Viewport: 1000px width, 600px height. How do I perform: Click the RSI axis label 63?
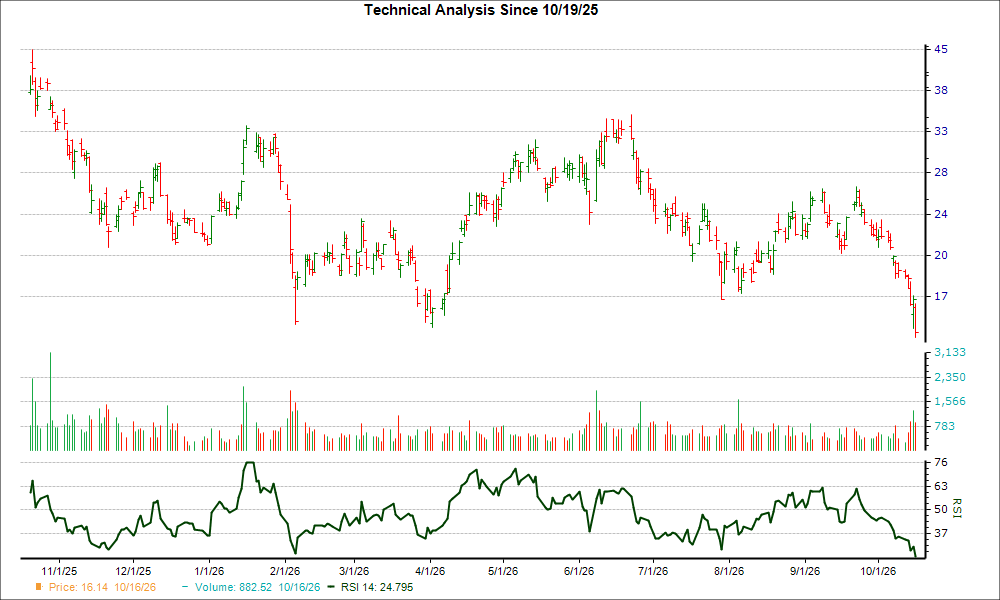tap(941, 486)
